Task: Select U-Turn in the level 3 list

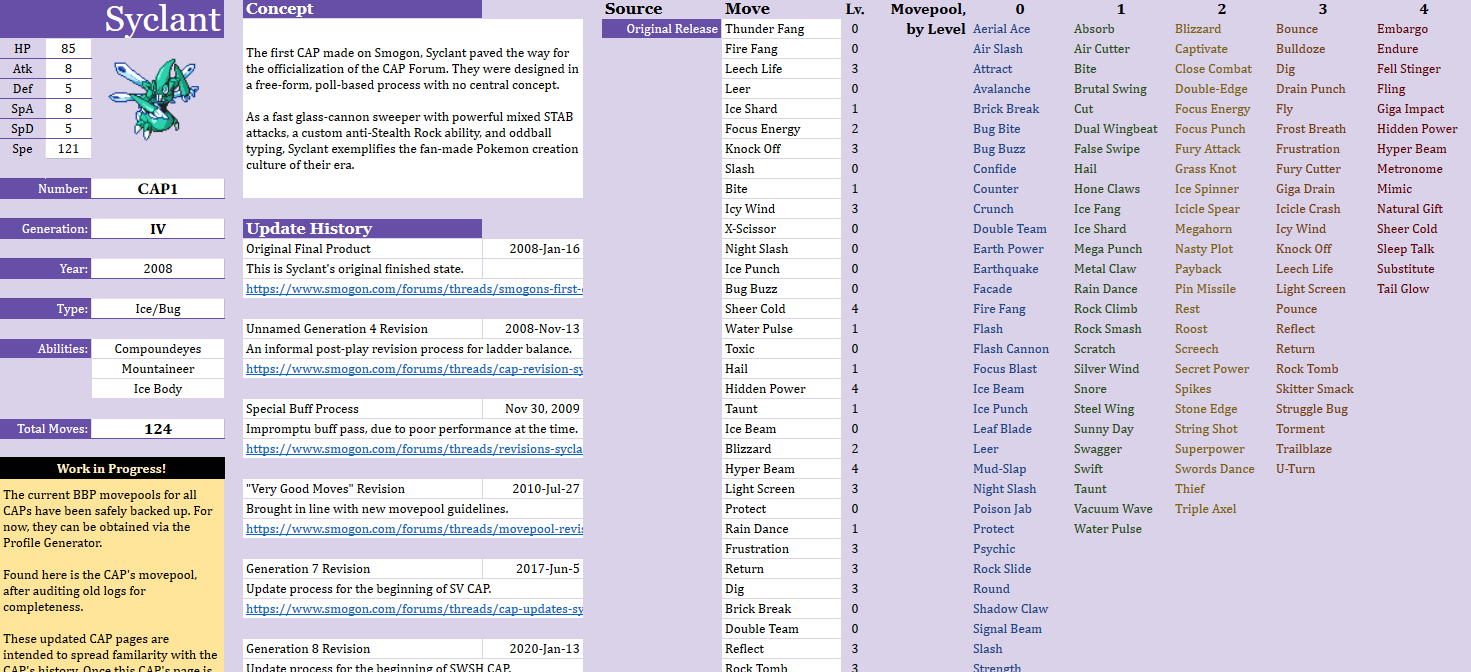Action: pyautogui.click(x=1295, y=469)
